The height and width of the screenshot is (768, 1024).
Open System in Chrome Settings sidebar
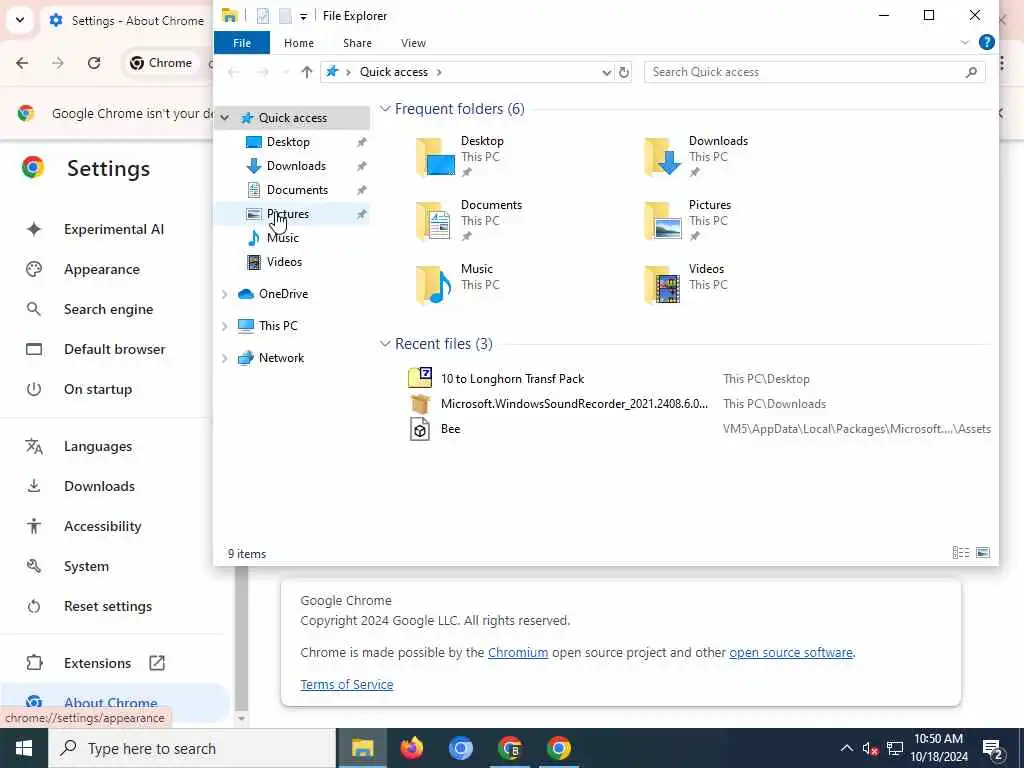[x=86, y=566]
